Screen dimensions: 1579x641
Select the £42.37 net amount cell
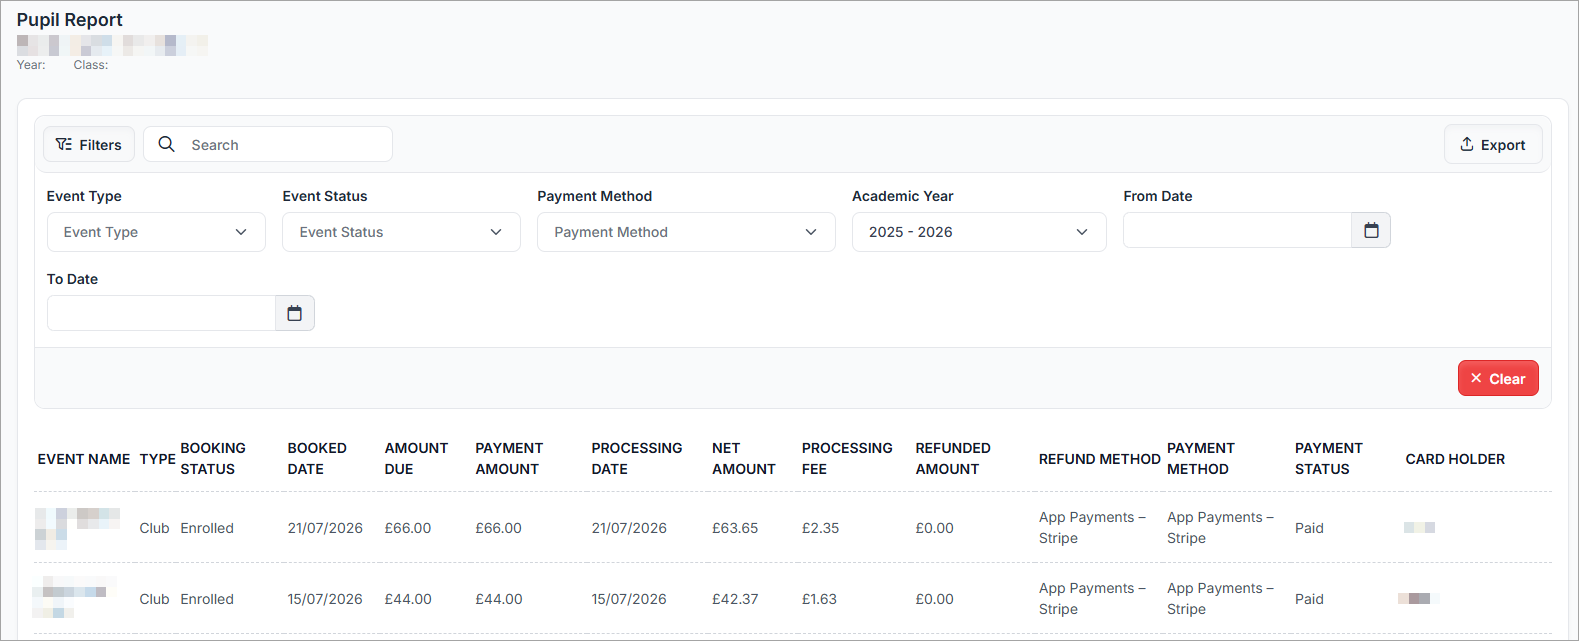click(x=735, y=599)
